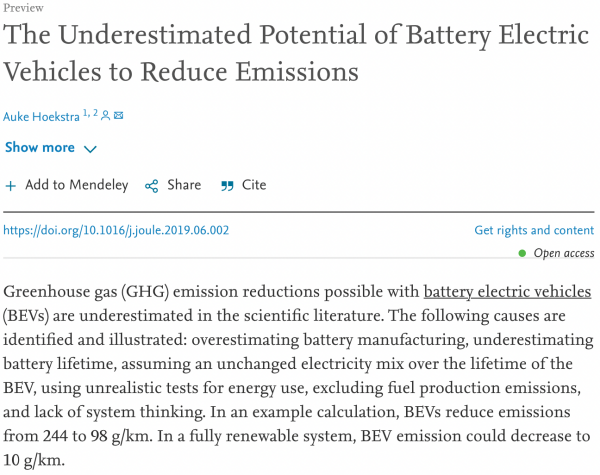Follow the battery electric vehicles link

click(507, 292)
